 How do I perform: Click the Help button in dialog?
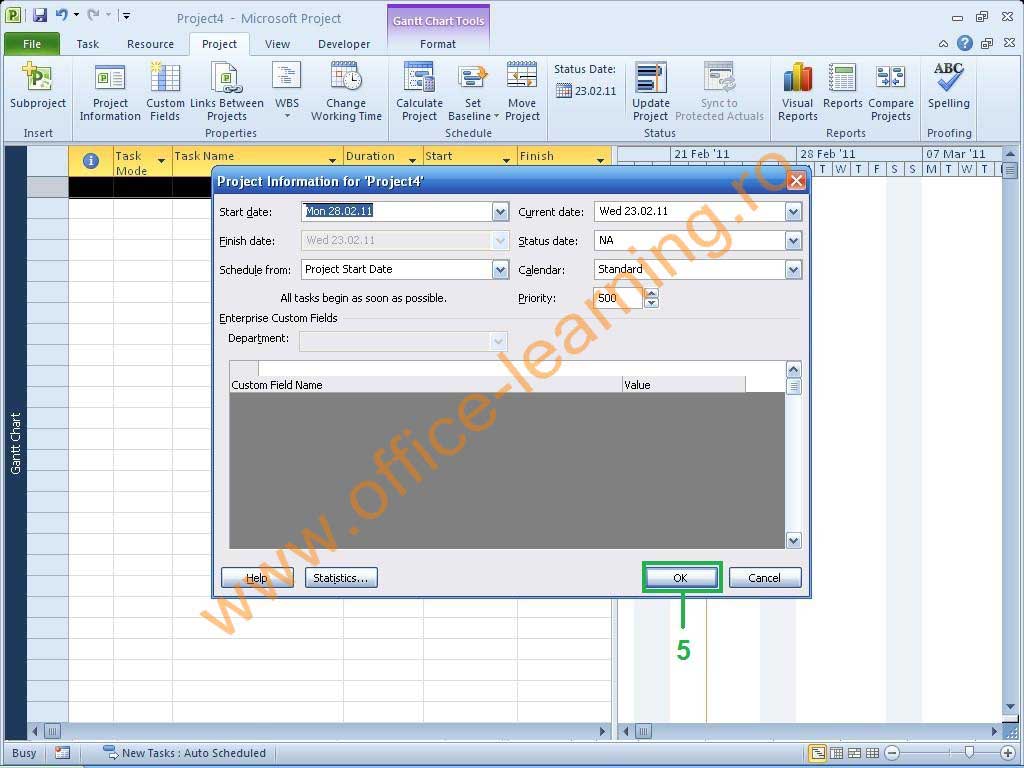click(257, 578)
